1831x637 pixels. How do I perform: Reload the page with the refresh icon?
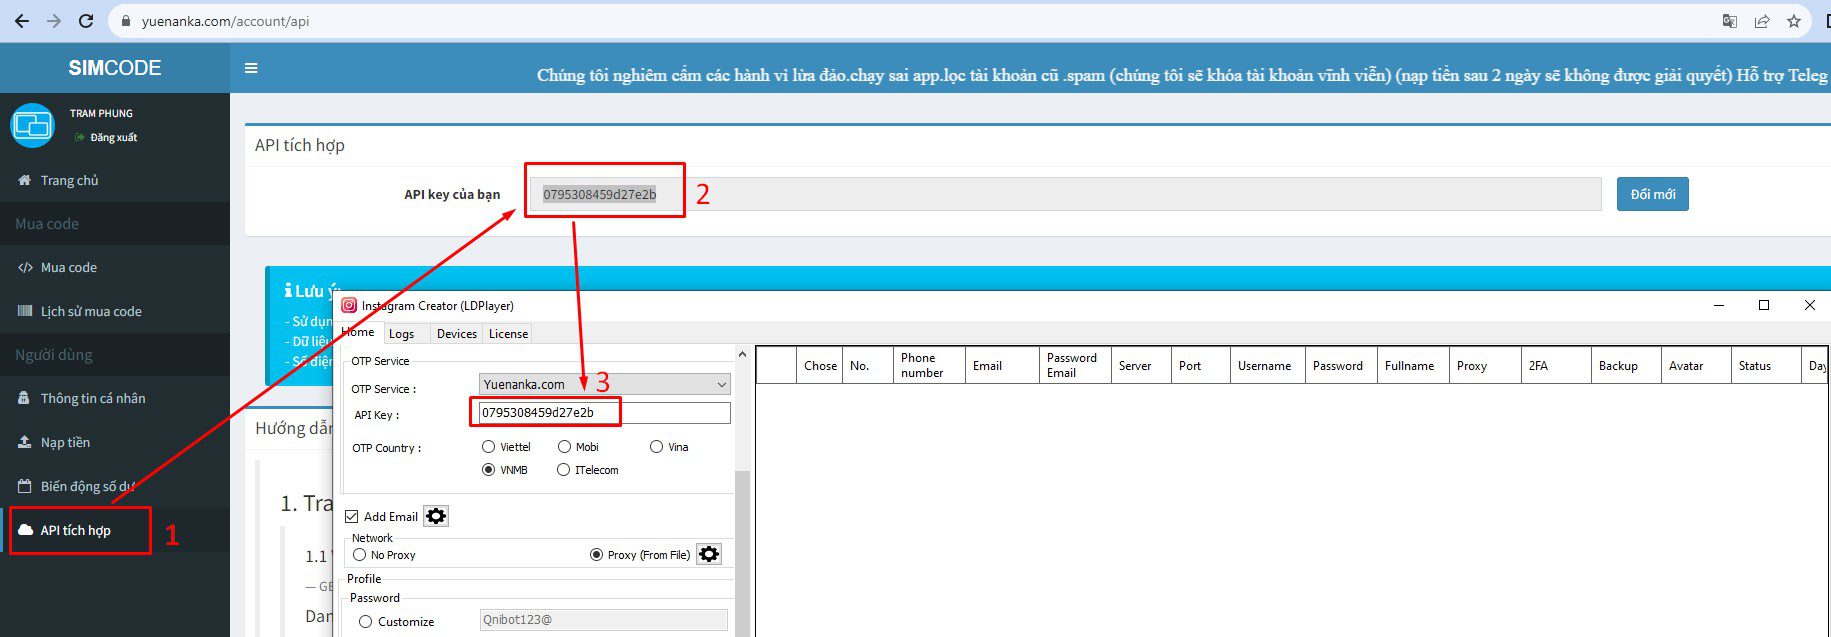tap(86, 21)
